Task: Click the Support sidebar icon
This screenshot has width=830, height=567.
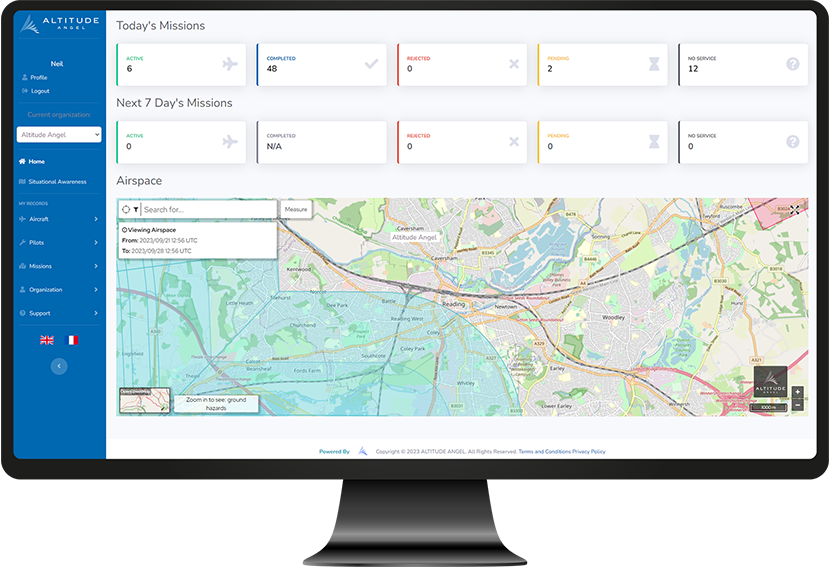Action: 22,313
